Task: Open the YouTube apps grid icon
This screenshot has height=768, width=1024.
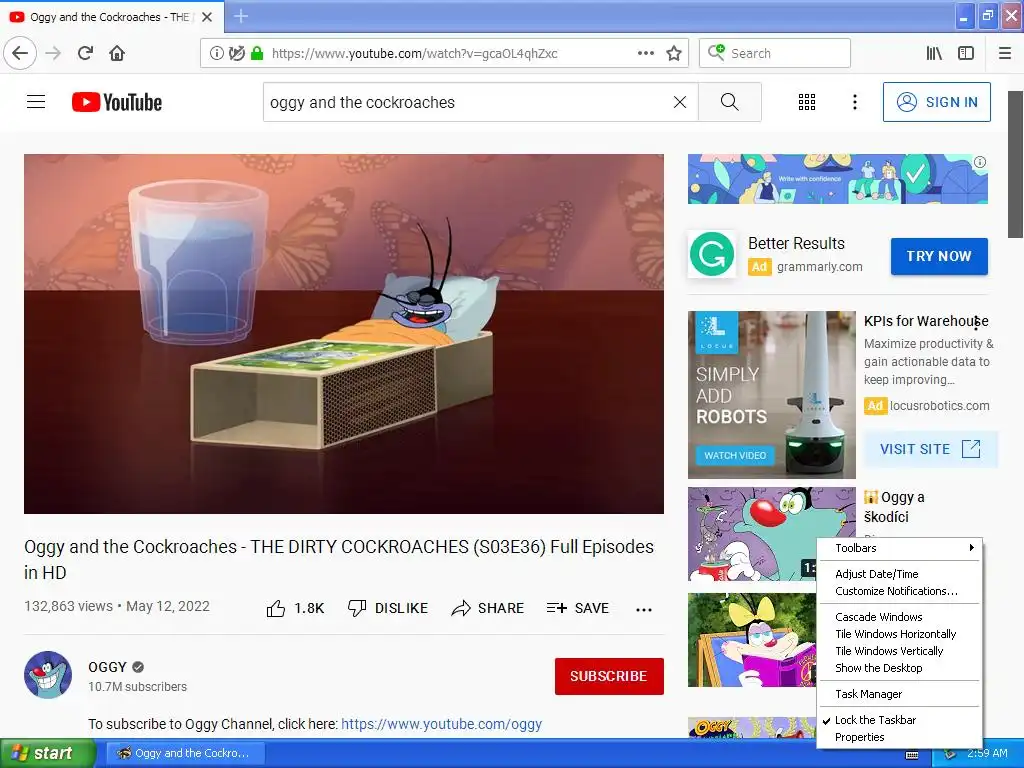Action: tap(807, 102)
